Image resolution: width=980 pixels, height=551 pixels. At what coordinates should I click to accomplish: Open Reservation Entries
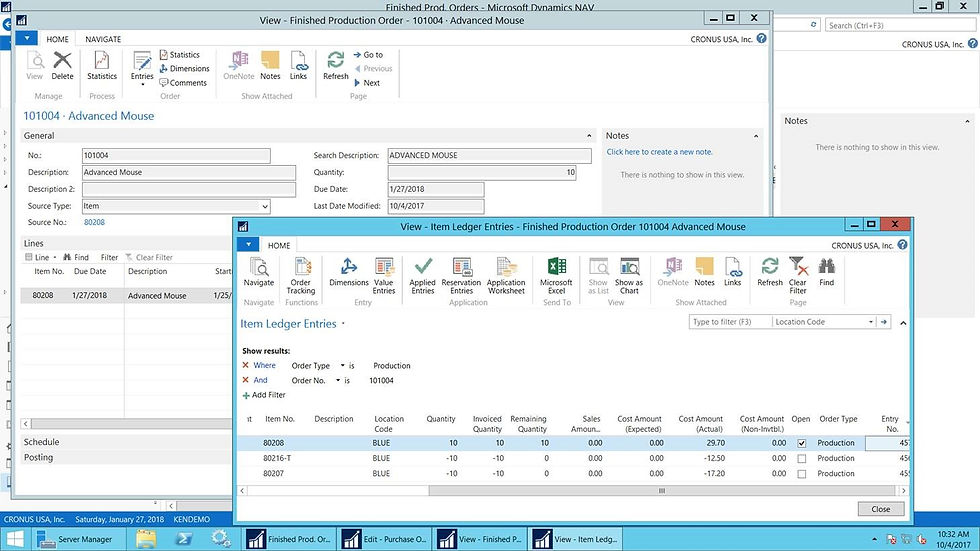(x=461, y=276)
